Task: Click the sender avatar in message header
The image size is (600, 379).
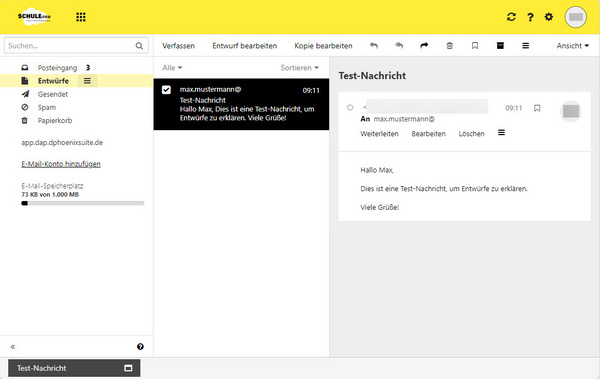Action: click(571, 111)
